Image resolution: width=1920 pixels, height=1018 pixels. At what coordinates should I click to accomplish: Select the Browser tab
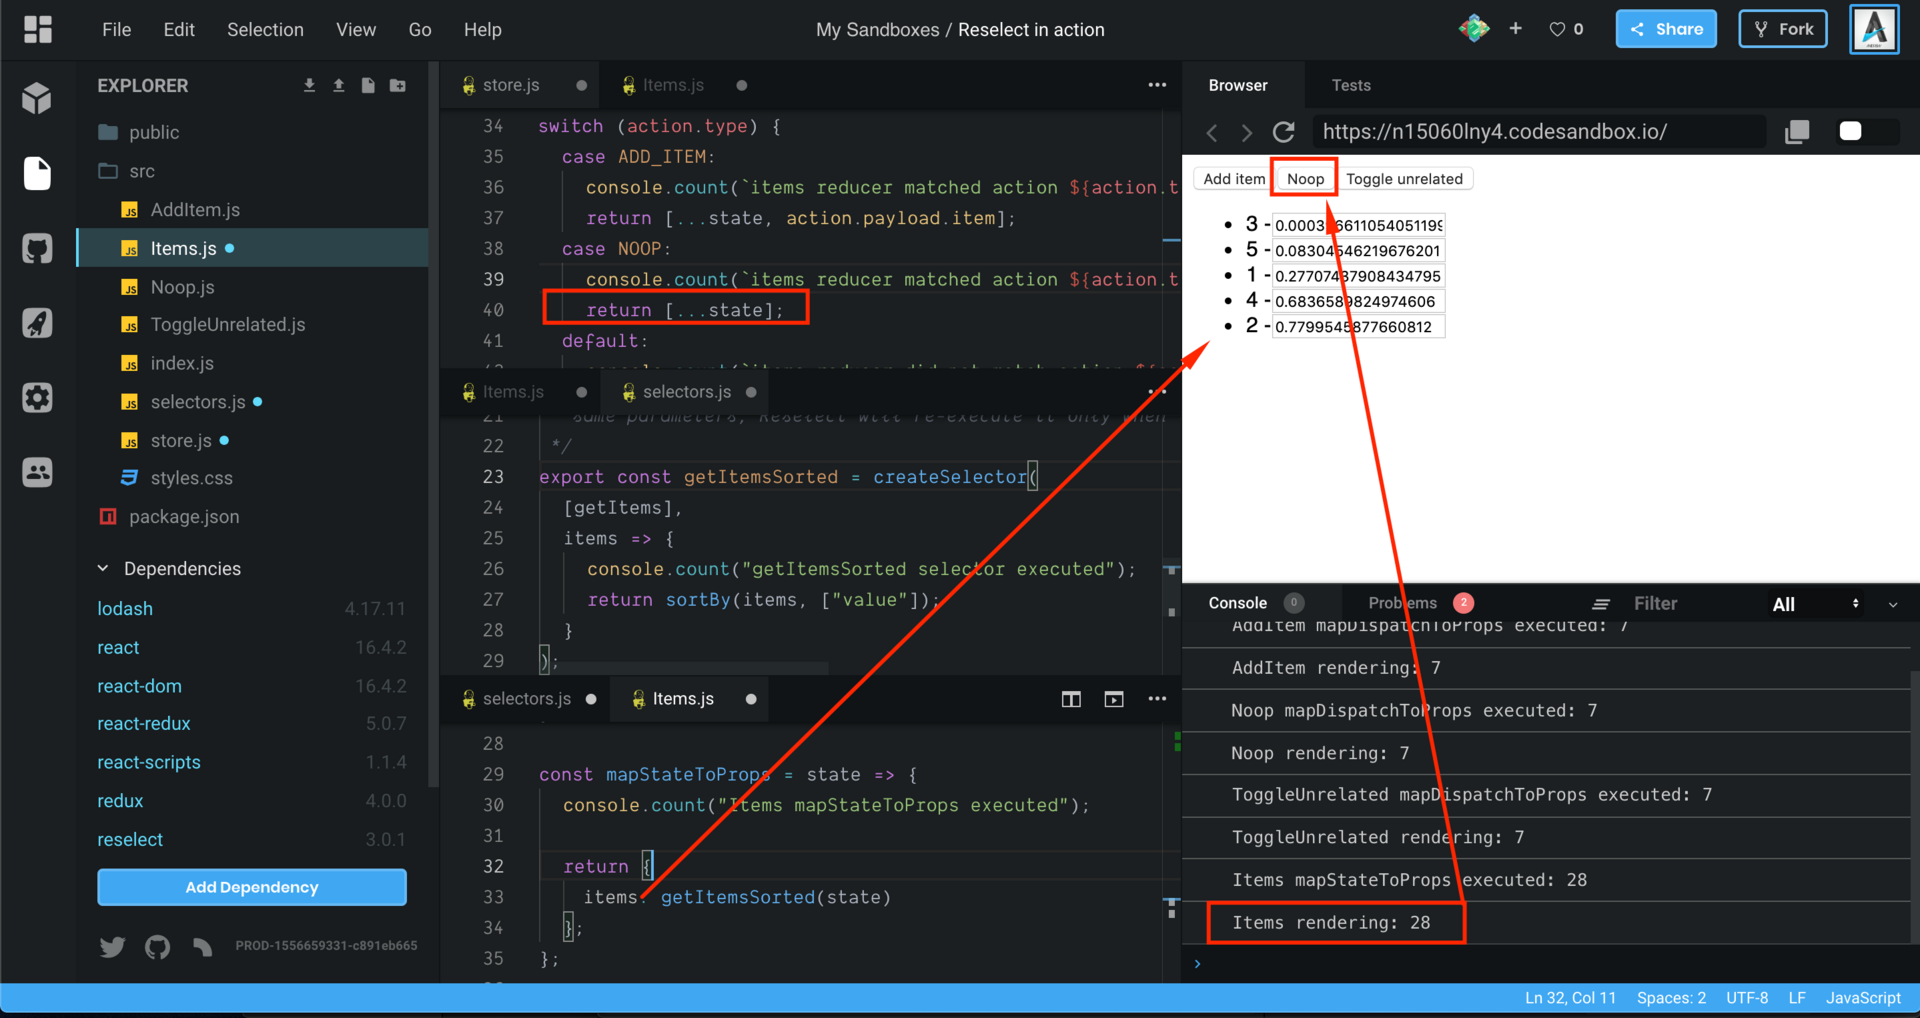(x=1238, y=86)
